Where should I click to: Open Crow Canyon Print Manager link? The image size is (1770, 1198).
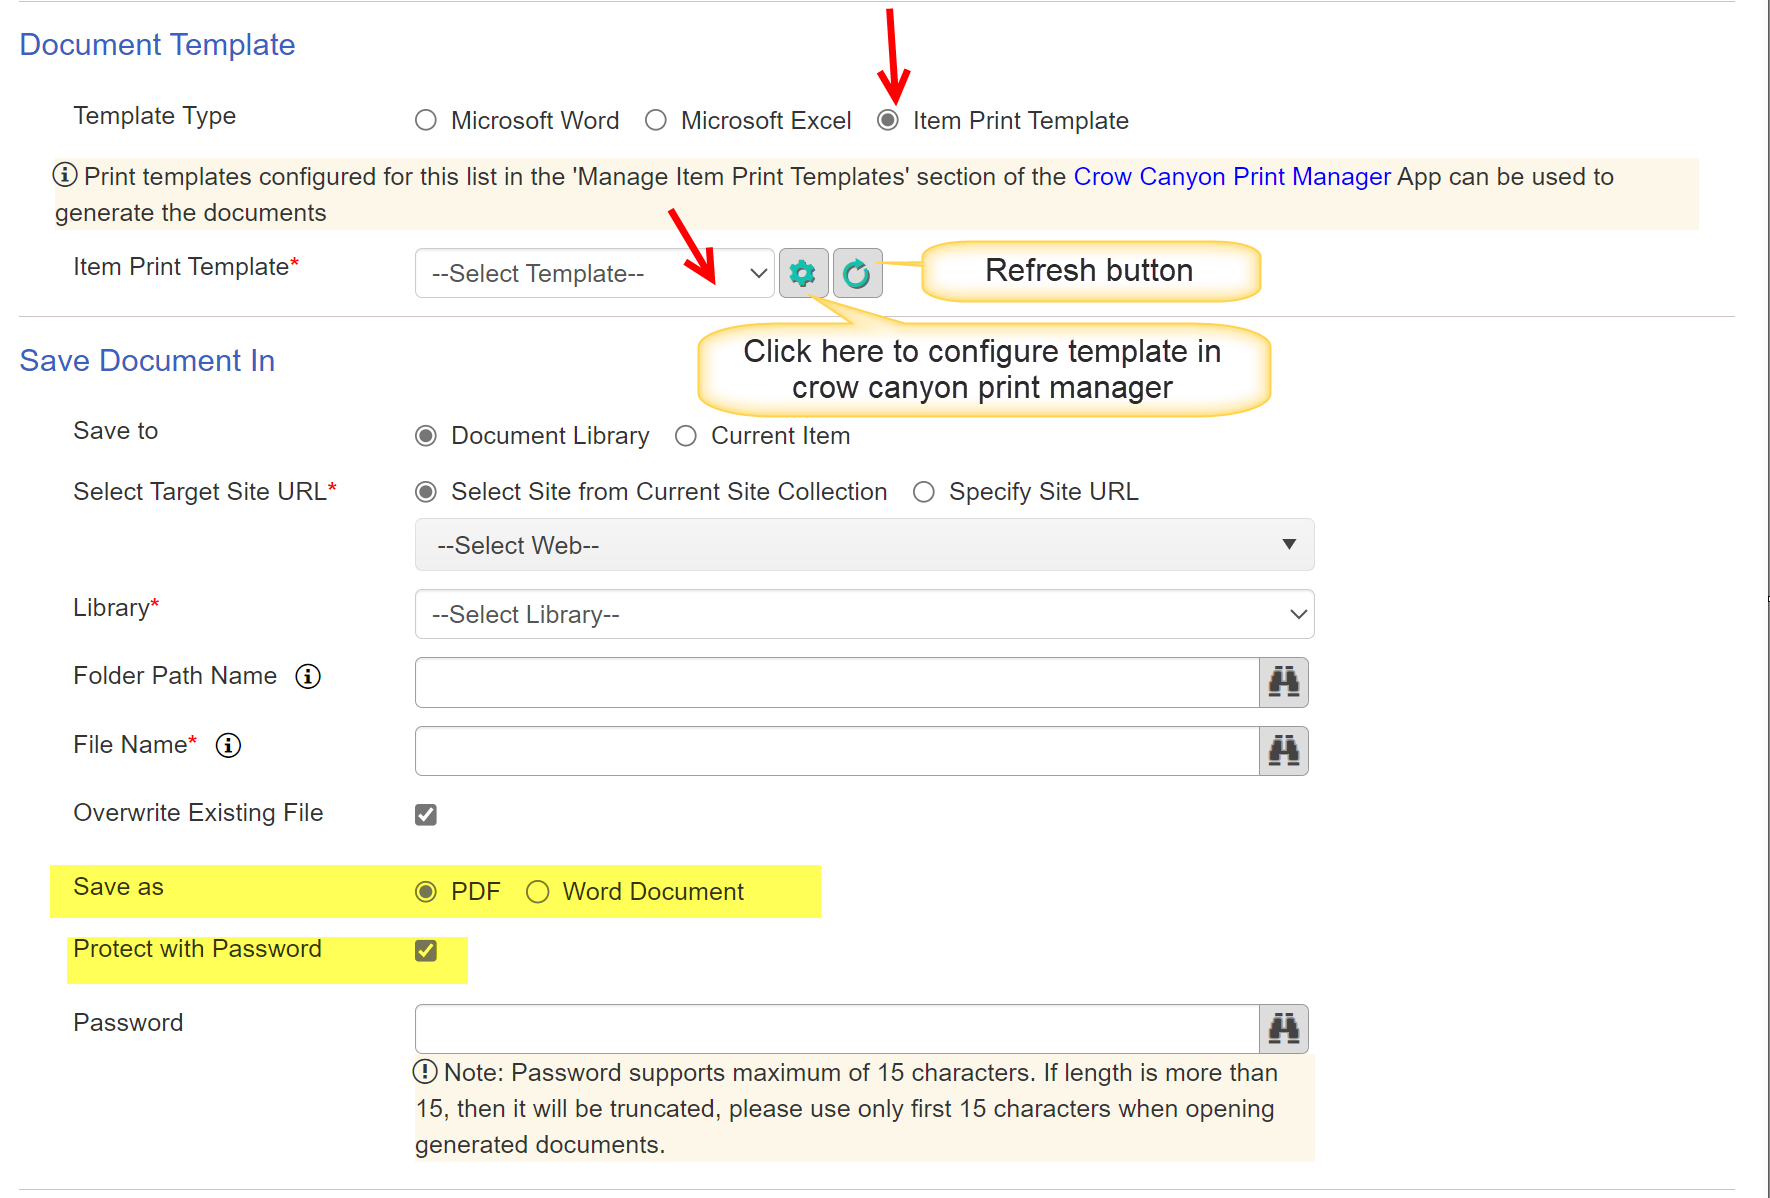click(x=1232, y=177)
